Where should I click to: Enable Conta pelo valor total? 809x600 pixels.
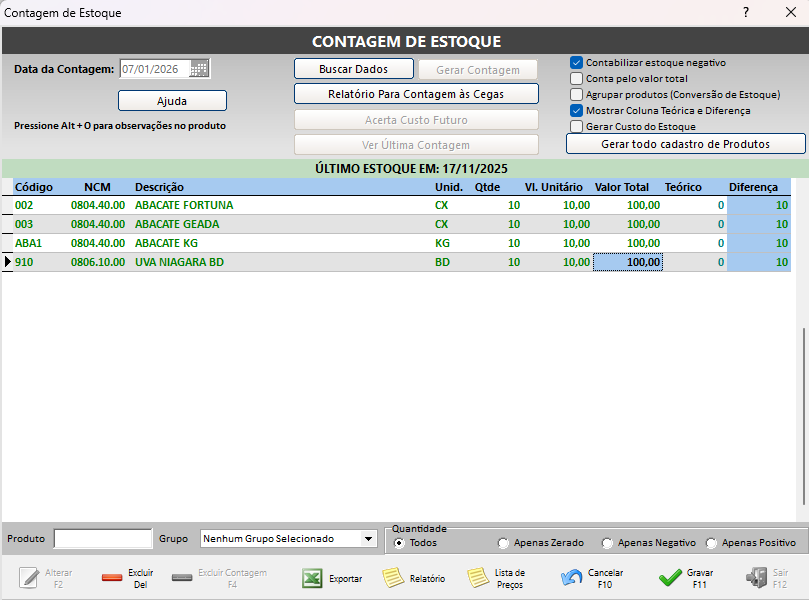[x=576, y=78]
